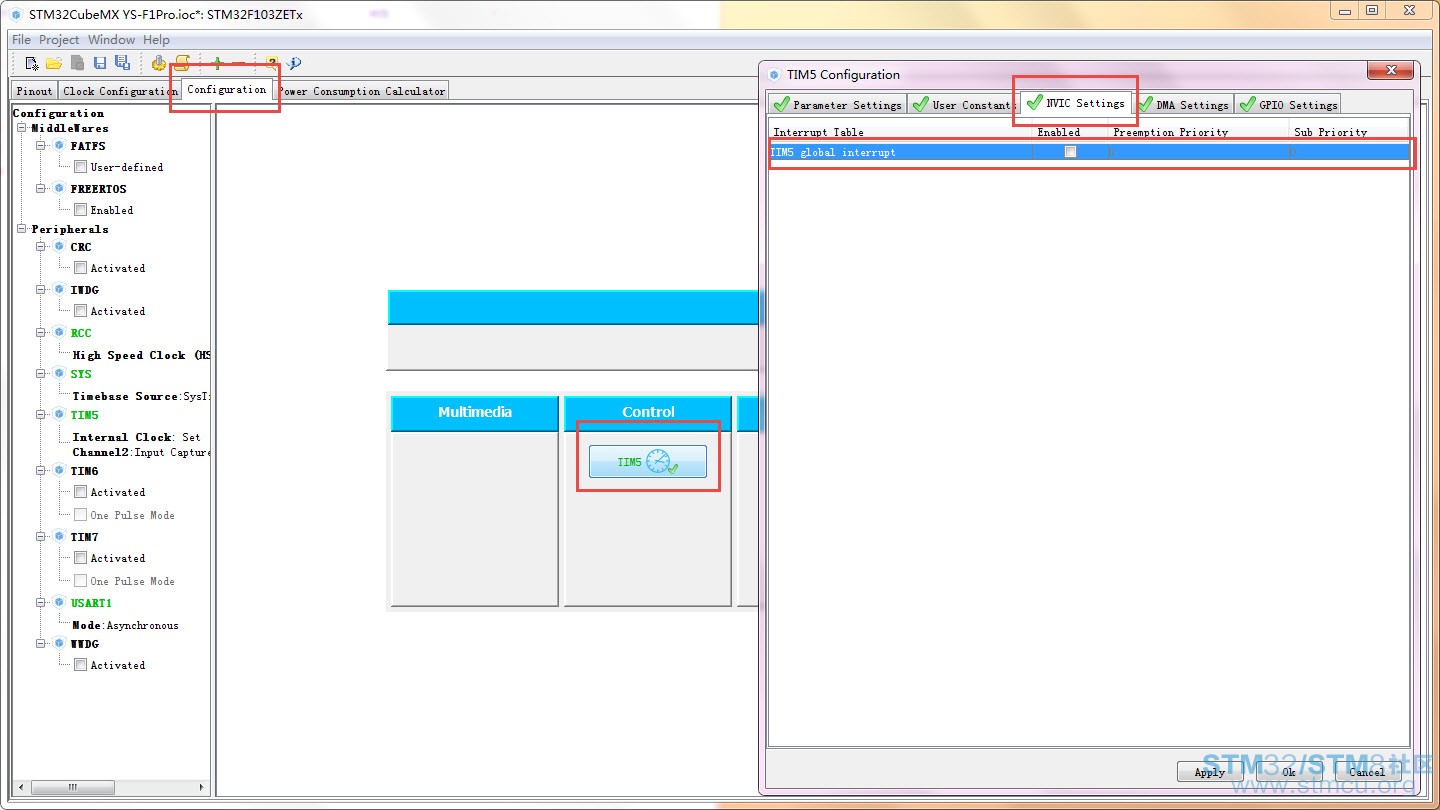This screenshot has width=1440, height=810.
Task: Click the cube icon beside SYS
Action: (x=59, y=374)
